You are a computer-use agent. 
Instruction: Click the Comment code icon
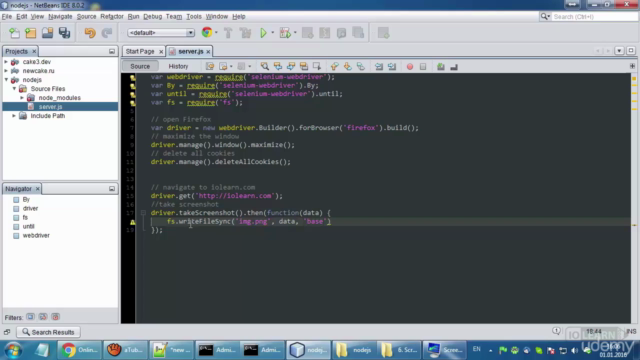pos(441,67)
